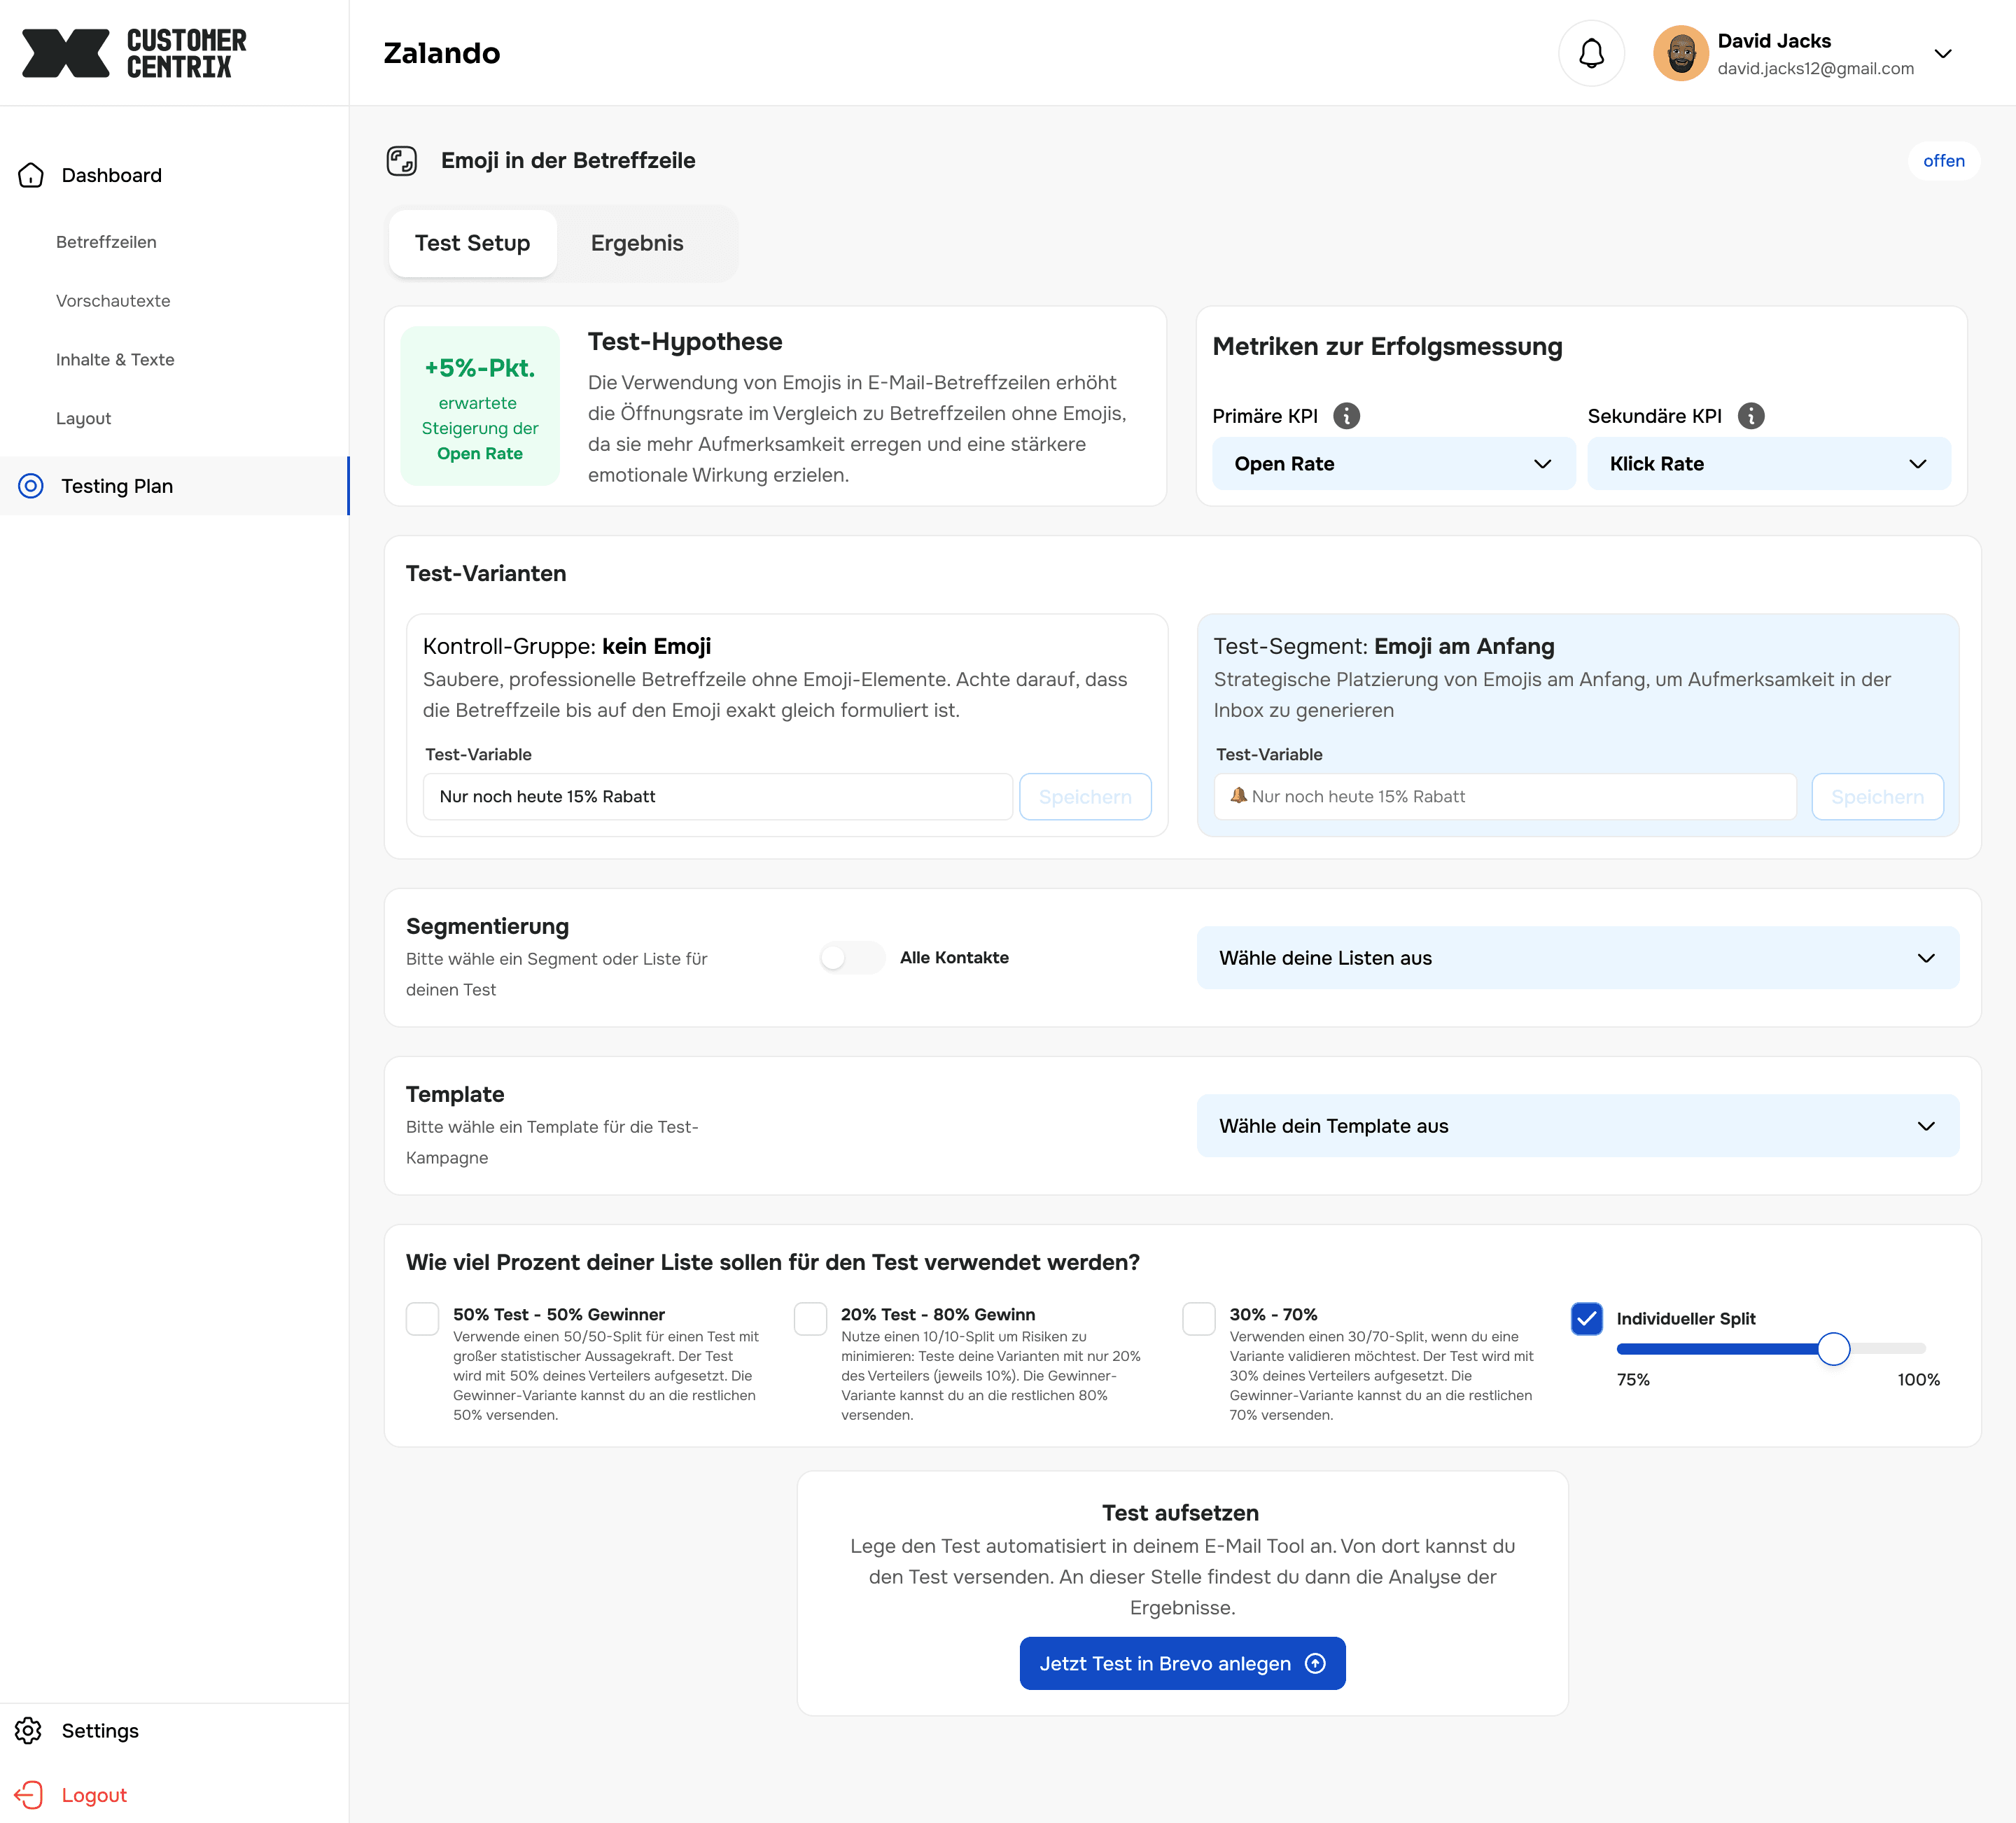Click the Sekundäre KPI info icon
Screen dimensions: 2016x1823
point(1750,416)
